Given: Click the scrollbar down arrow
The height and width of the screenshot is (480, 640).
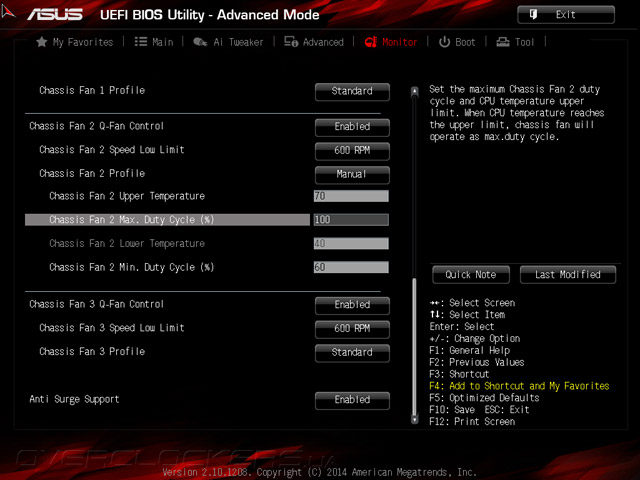Looking at the screenshot, I should tap(415, 419).
